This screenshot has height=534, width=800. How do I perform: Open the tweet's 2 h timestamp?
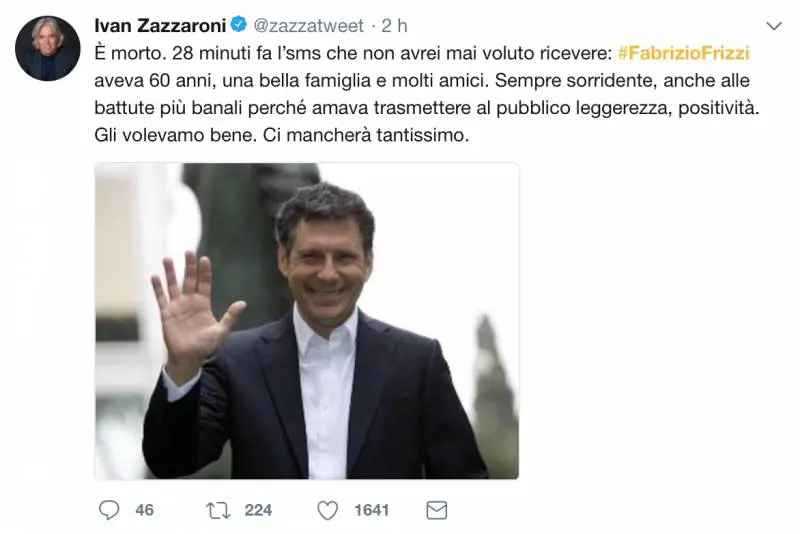point(394,26)
